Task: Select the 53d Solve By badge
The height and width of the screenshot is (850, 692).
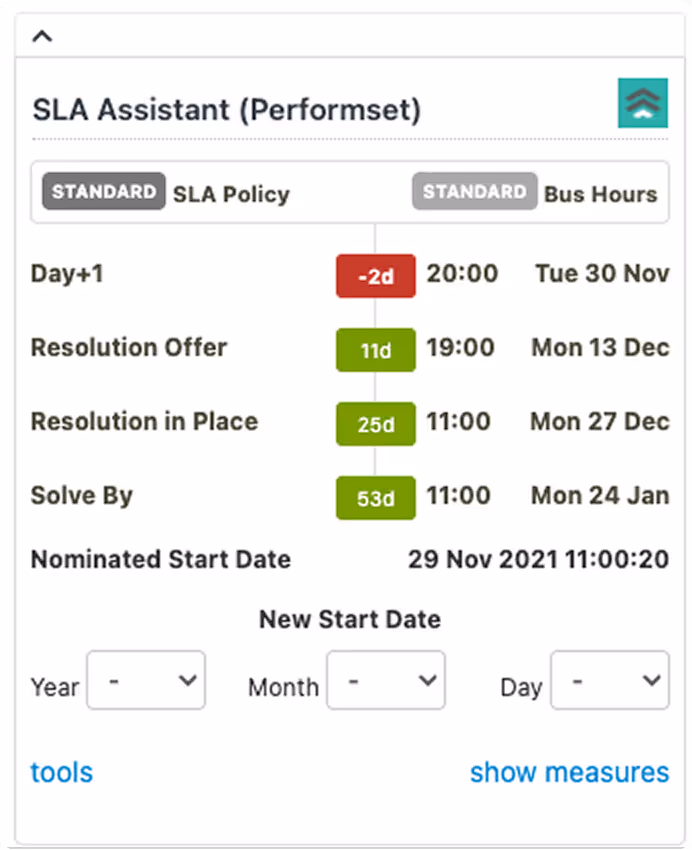Action: click(x=375, y=498)
